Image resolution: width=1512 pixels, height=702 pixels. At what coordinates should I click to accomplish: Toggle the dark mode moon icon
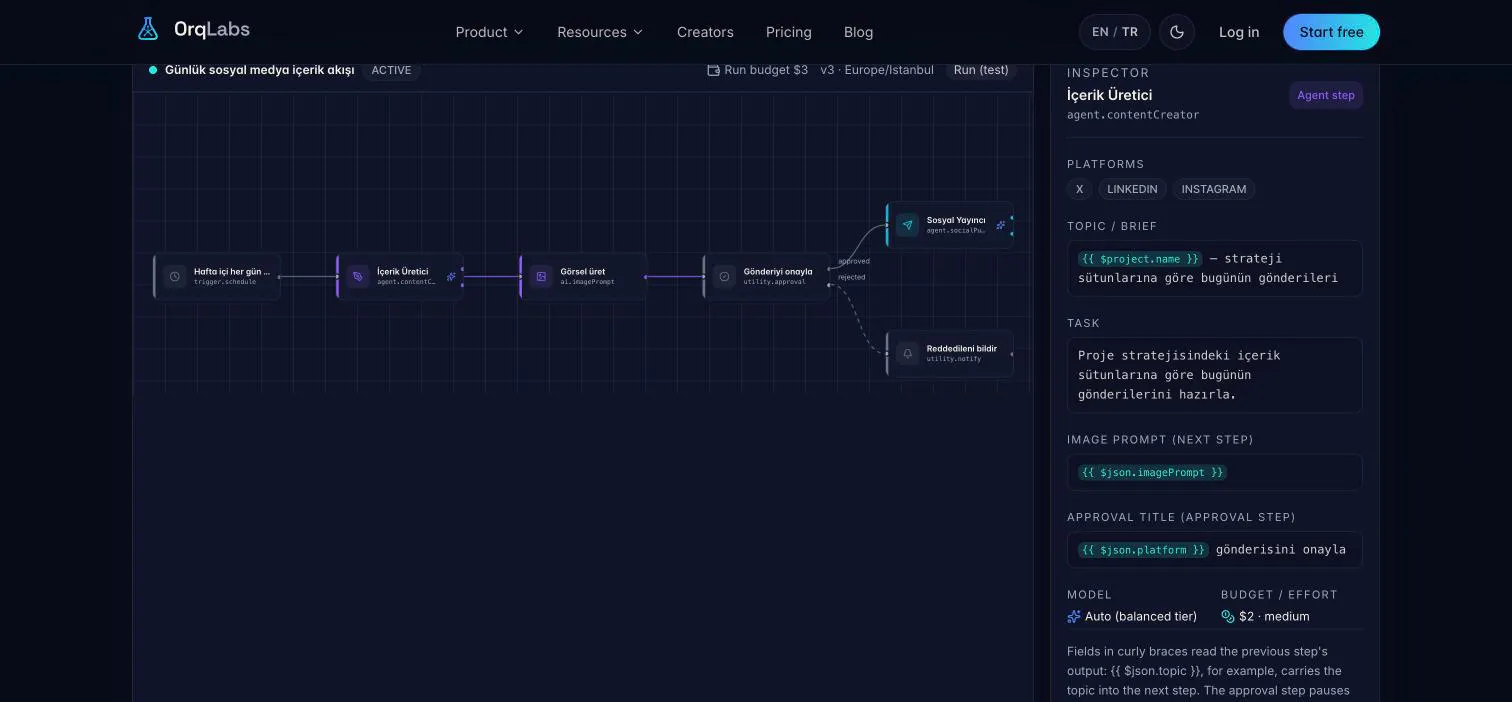point(1177,32)
